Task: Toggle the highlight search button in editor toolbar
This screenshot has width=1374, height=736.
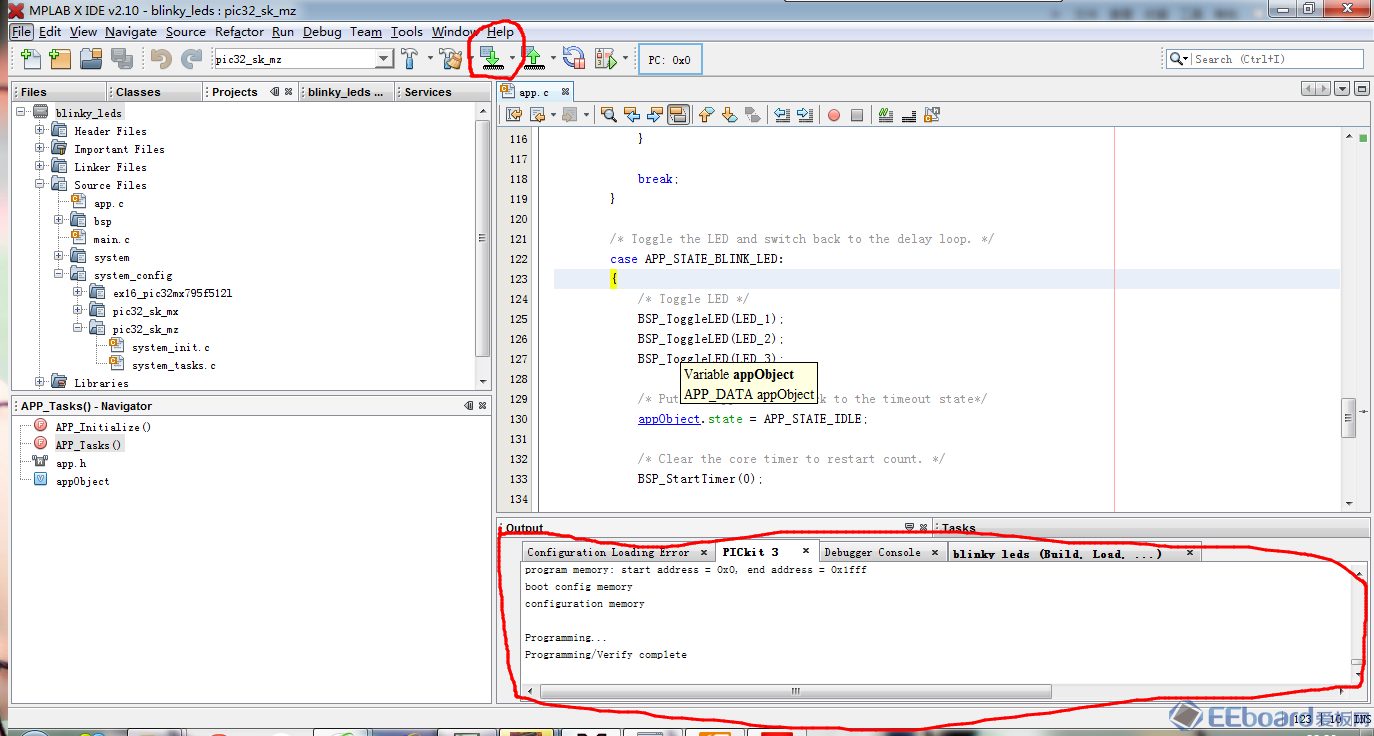Action: point(678,115)
